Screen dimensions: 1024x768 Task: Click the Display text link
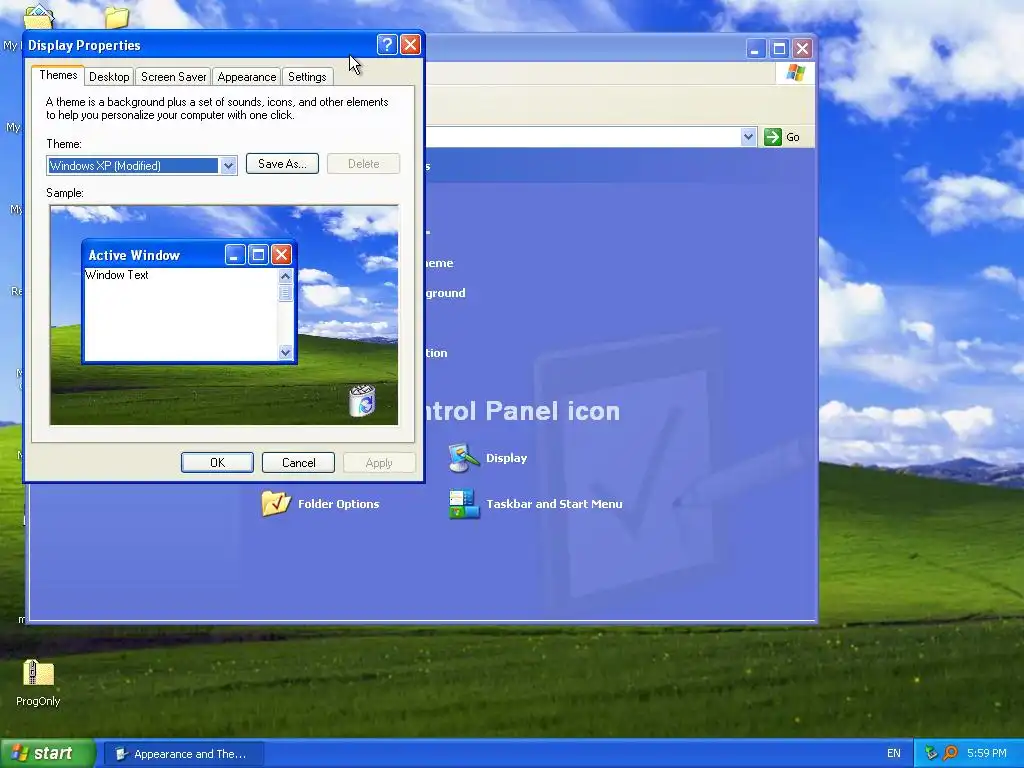click(x=506, y=458)
